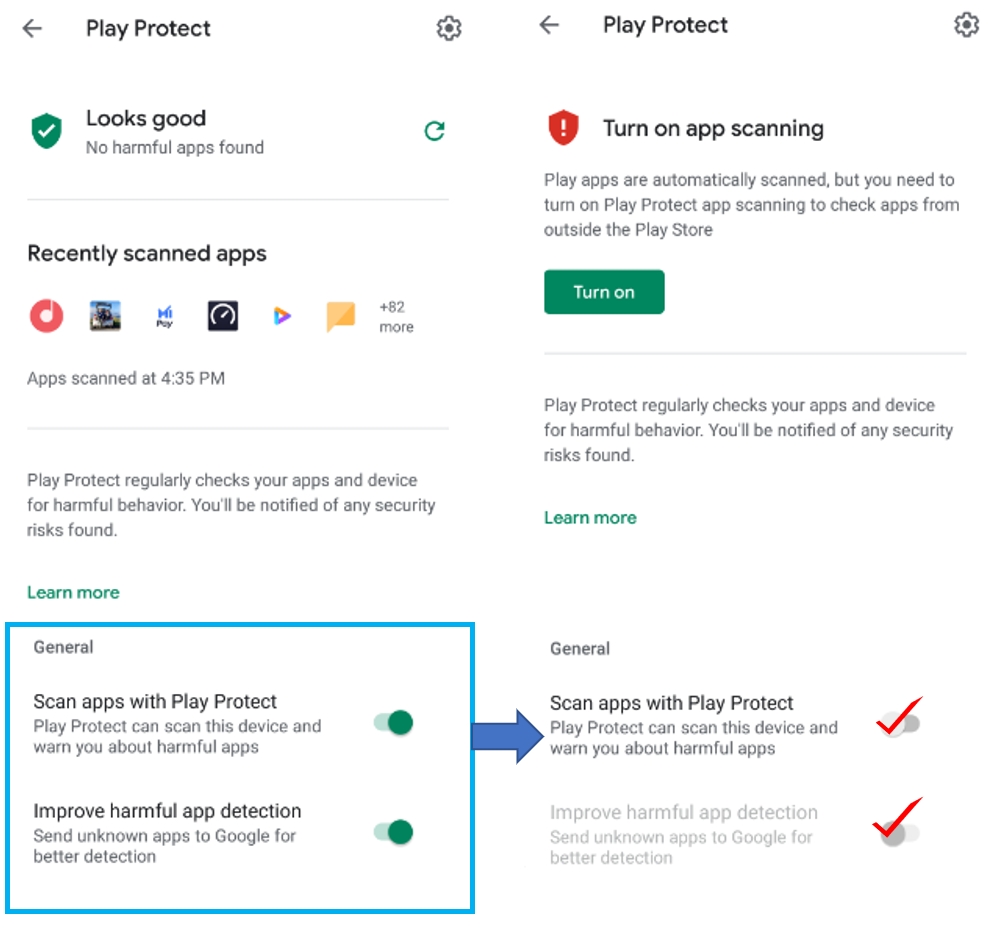Go back from the "Turn on app scanning" screen

[x=549, y=25]
